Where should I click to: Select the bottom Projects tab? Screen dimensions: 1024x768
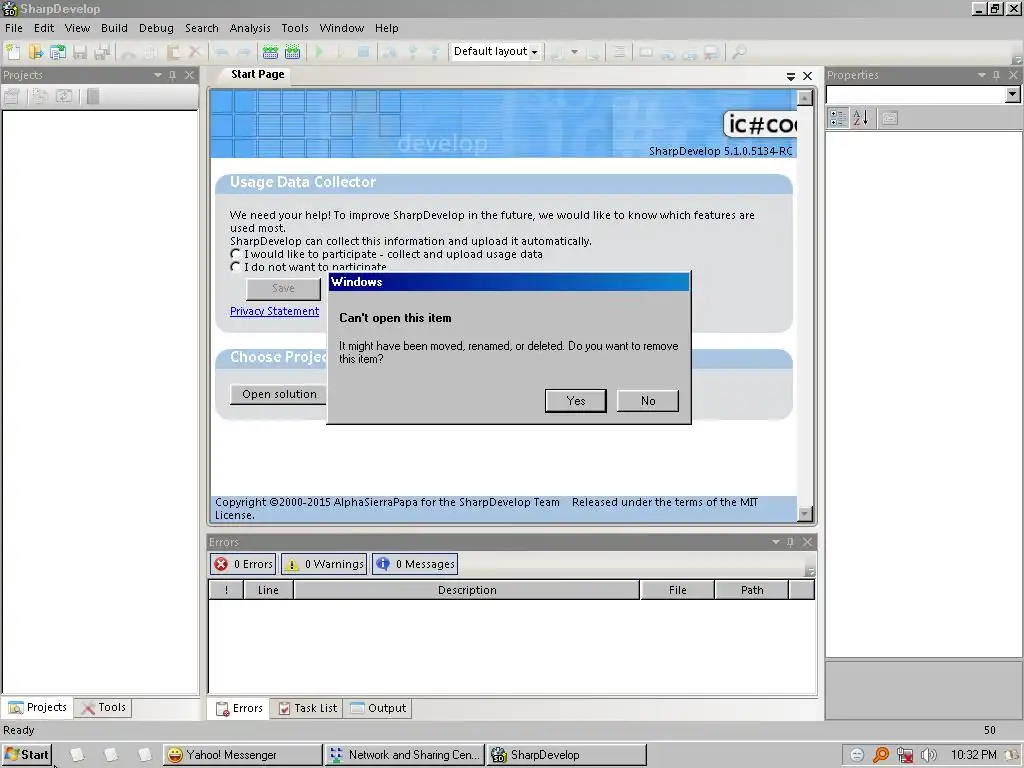click(x=38, y=707)
